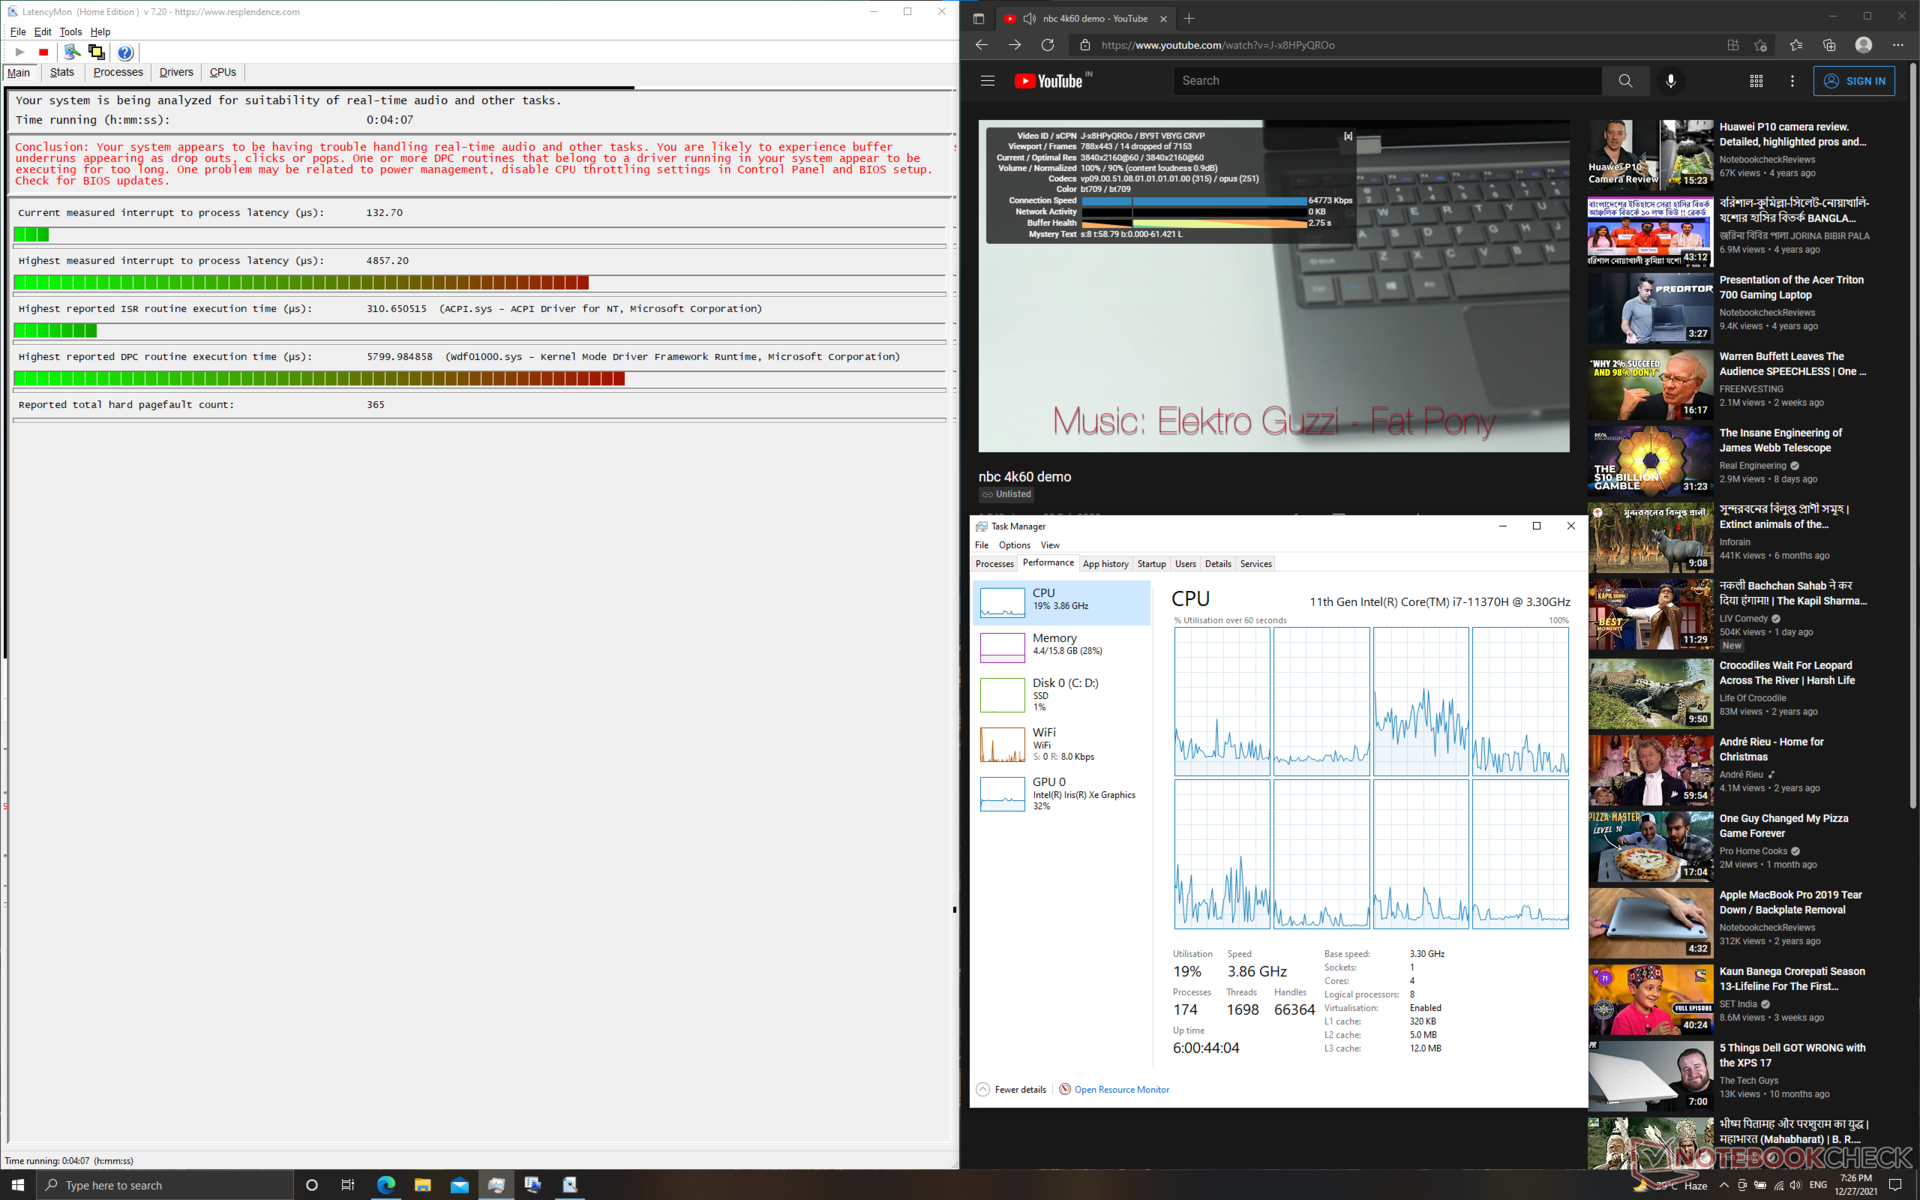Image resolution: width=1920 pixels, height=1200 pixels.
Task: Click YouTube voice search microphone icon
Action: pyautogui.click(x=1670, y=81)
